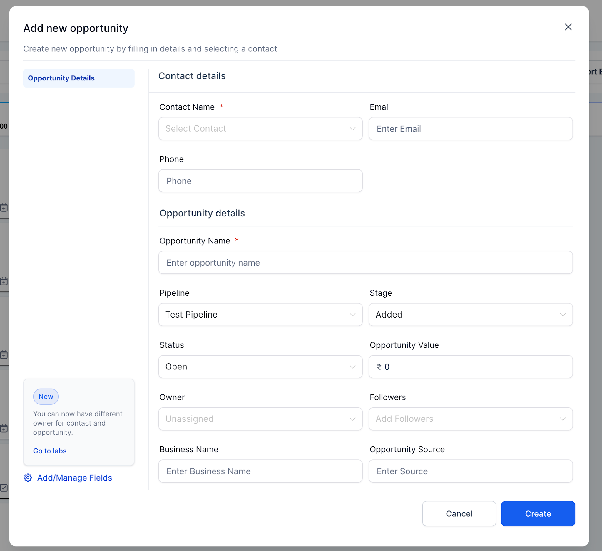Click the gear icon beside Add/Manage Fields

point(28,478)
